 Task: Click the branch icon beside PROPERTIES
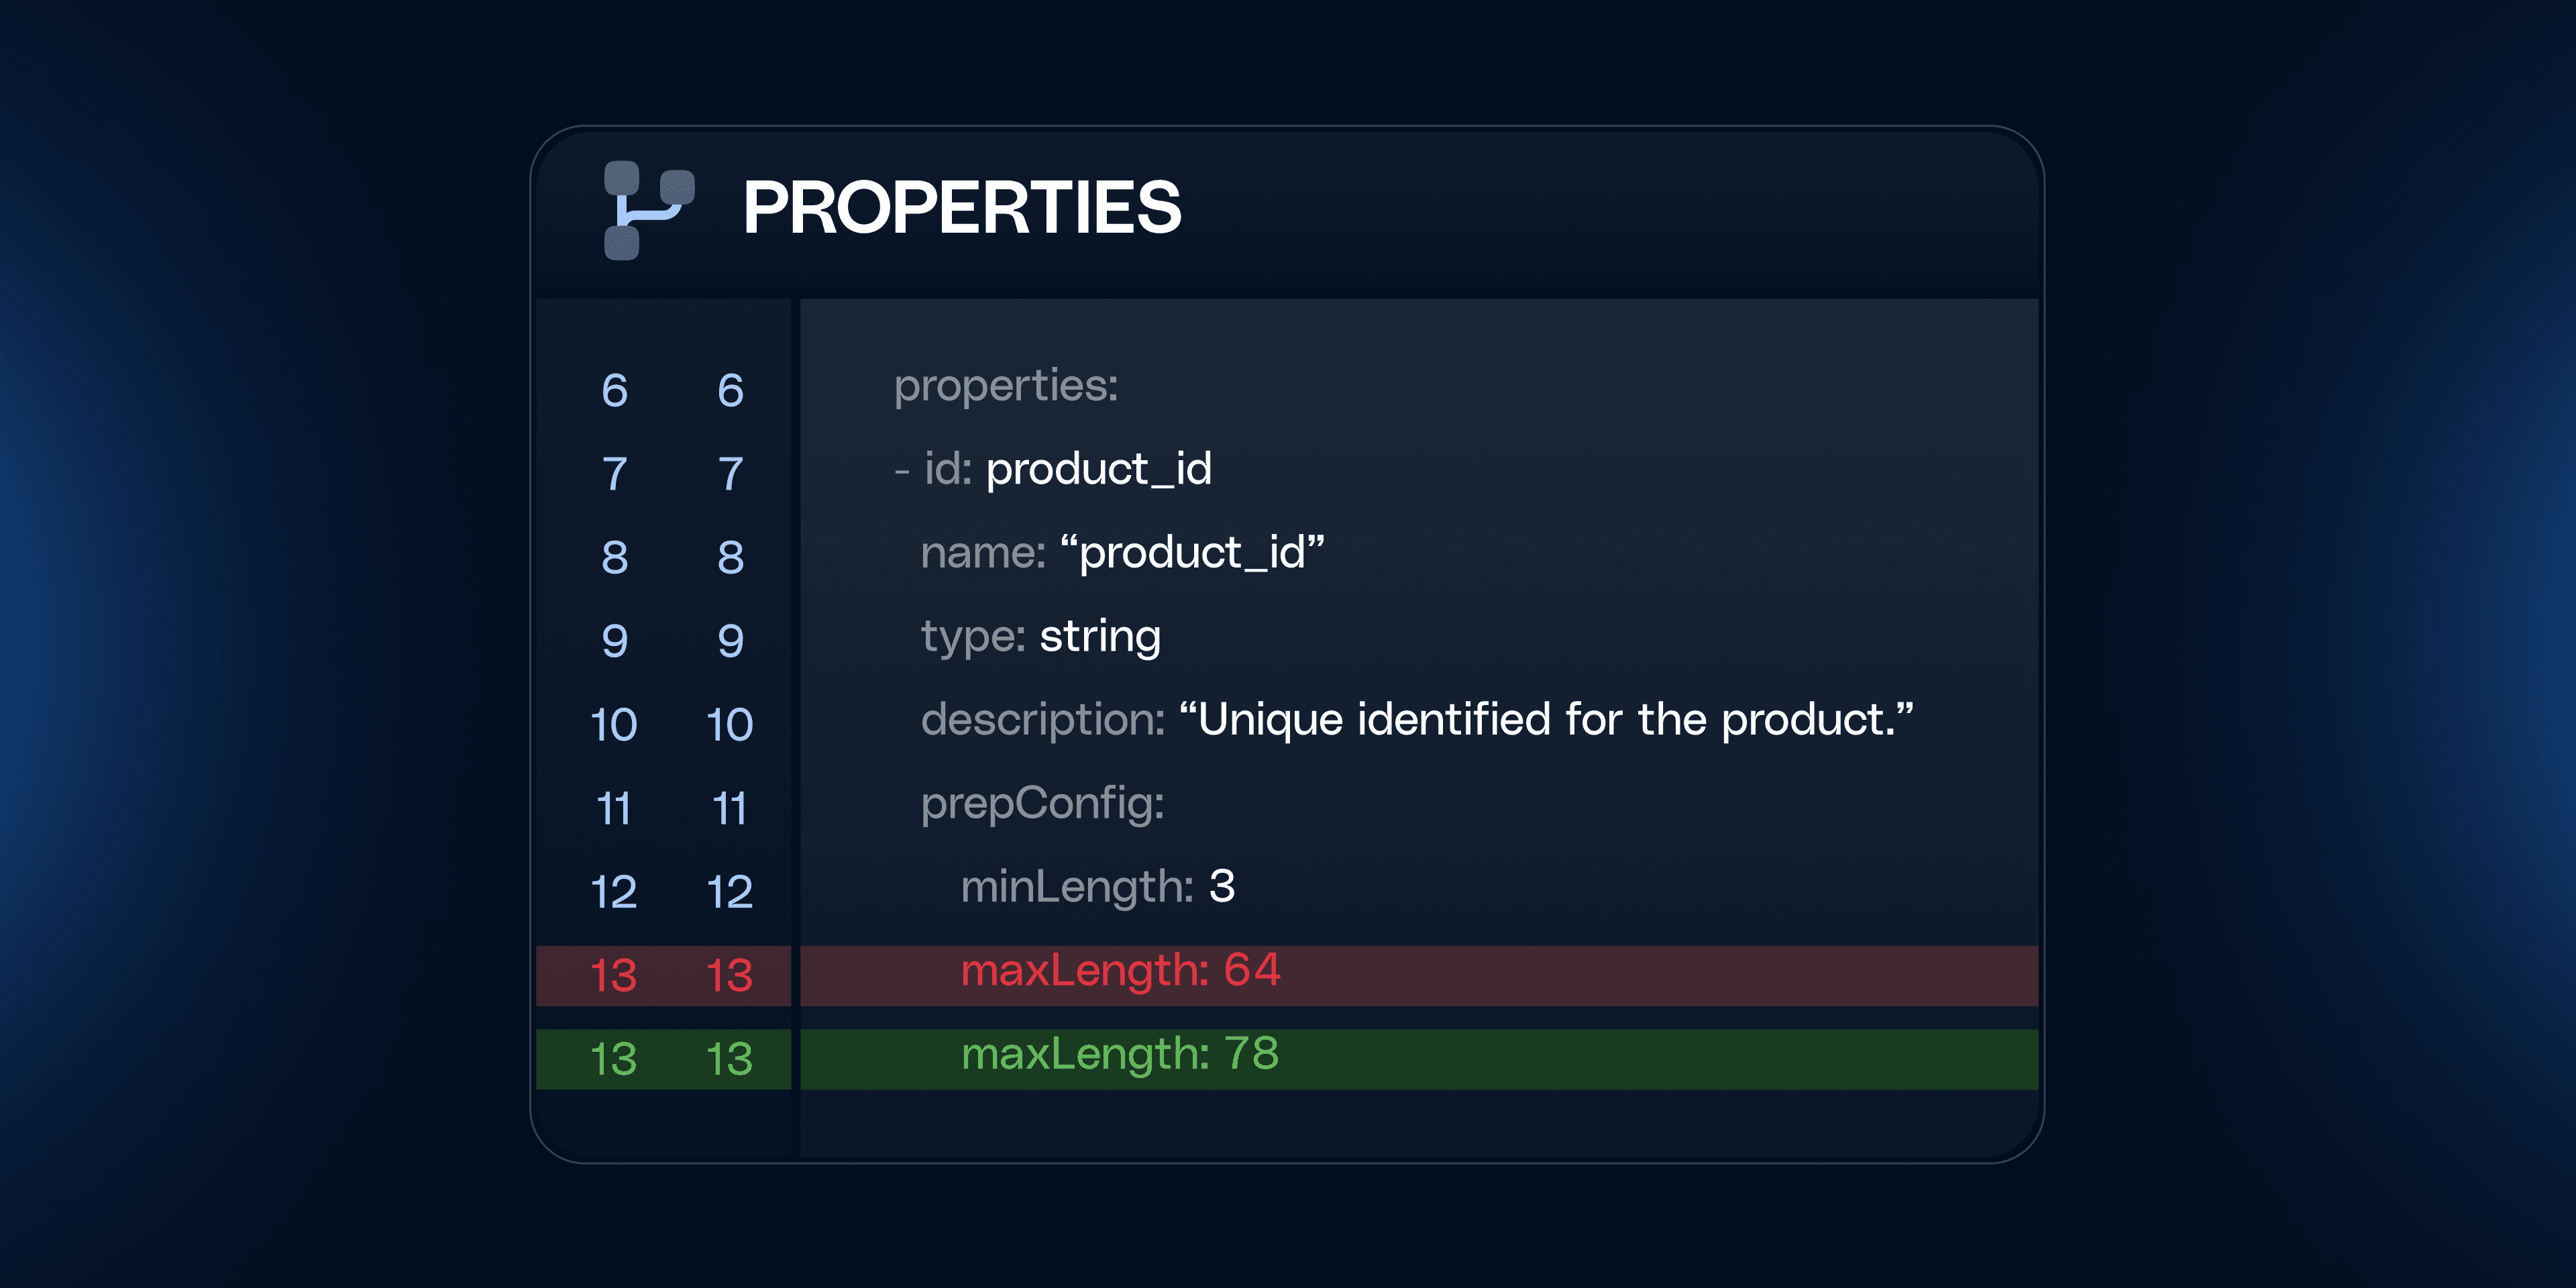[648, 210]
